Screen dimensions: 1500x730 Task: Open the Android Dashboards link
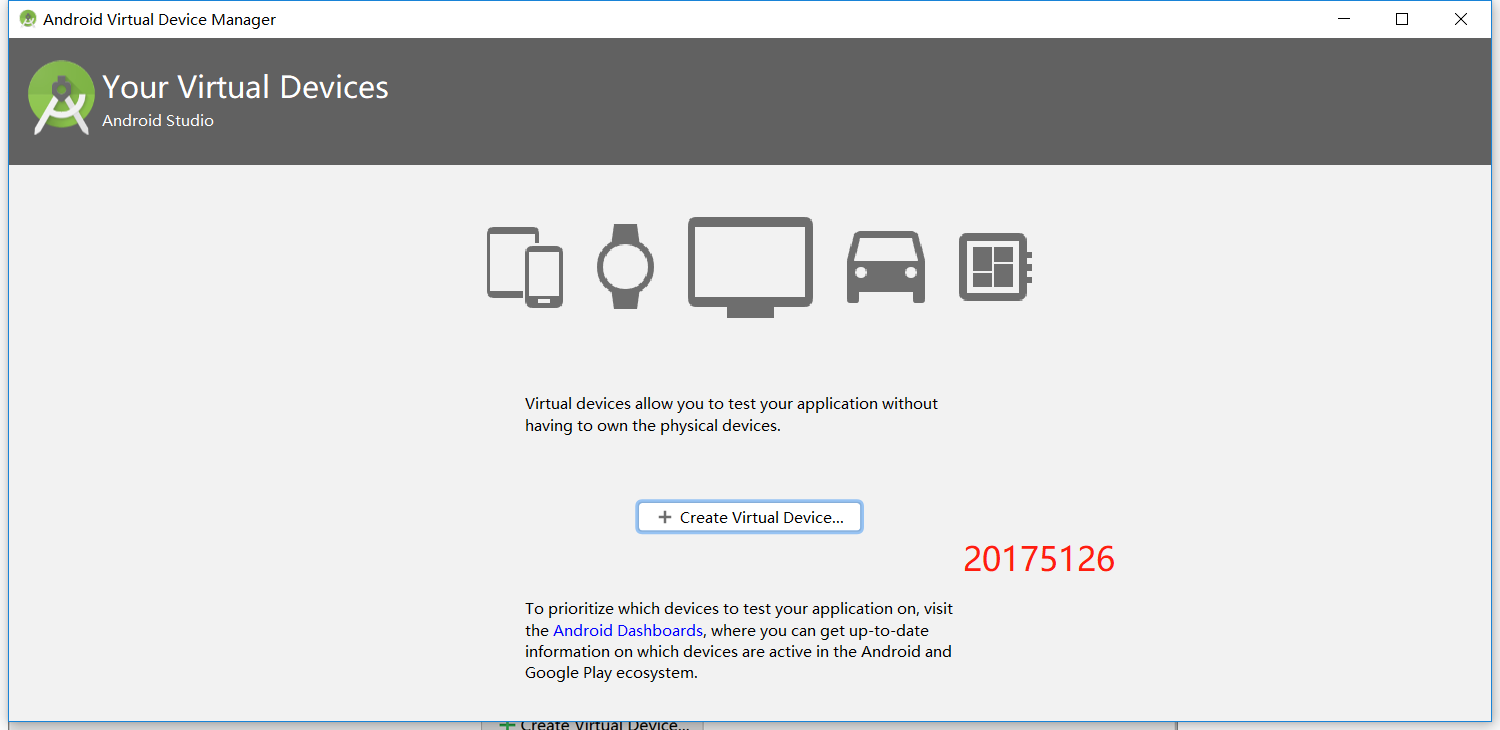pyautogui.click(x=628, y=630)
